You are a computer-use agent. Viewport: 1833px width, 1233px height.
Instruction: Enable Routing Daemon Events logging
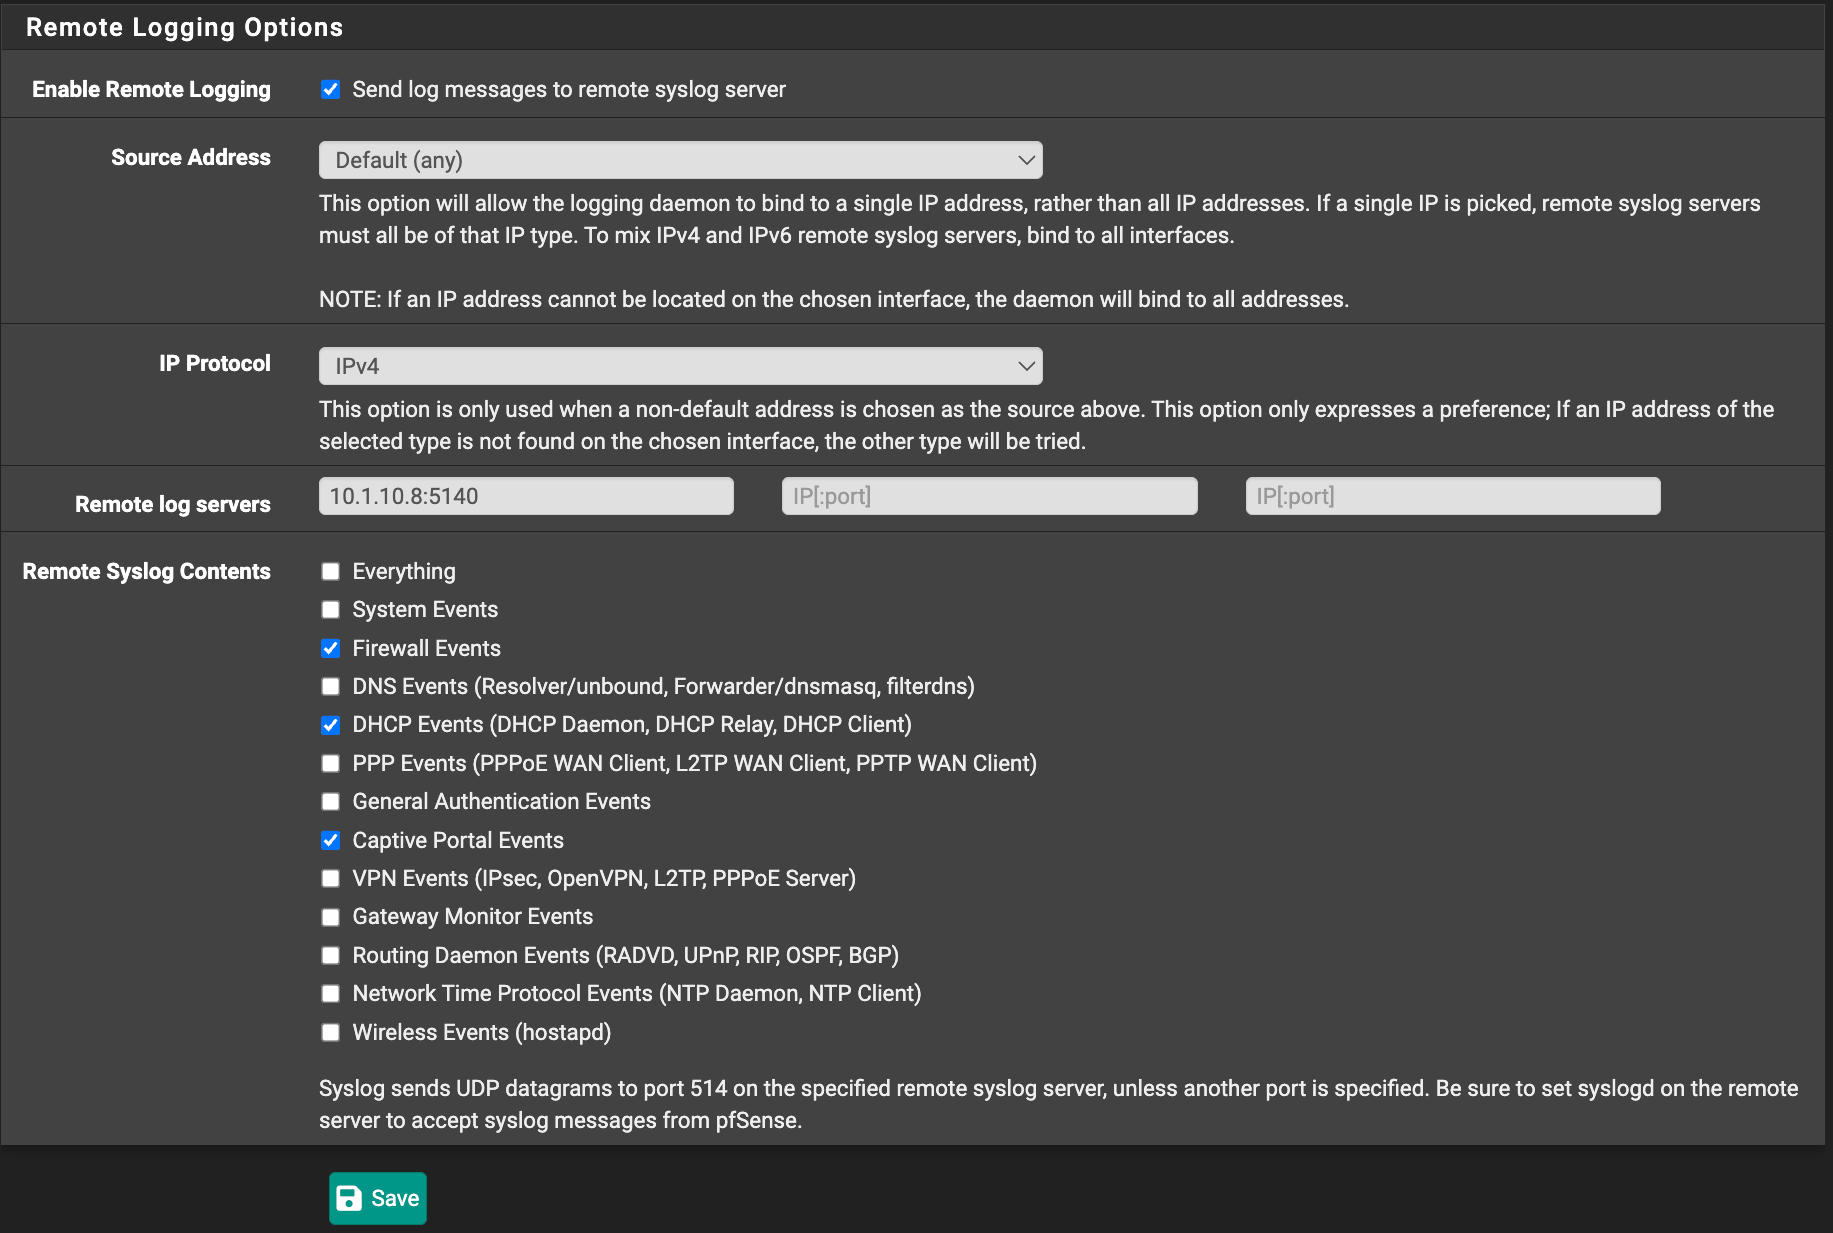coord(331,955)
